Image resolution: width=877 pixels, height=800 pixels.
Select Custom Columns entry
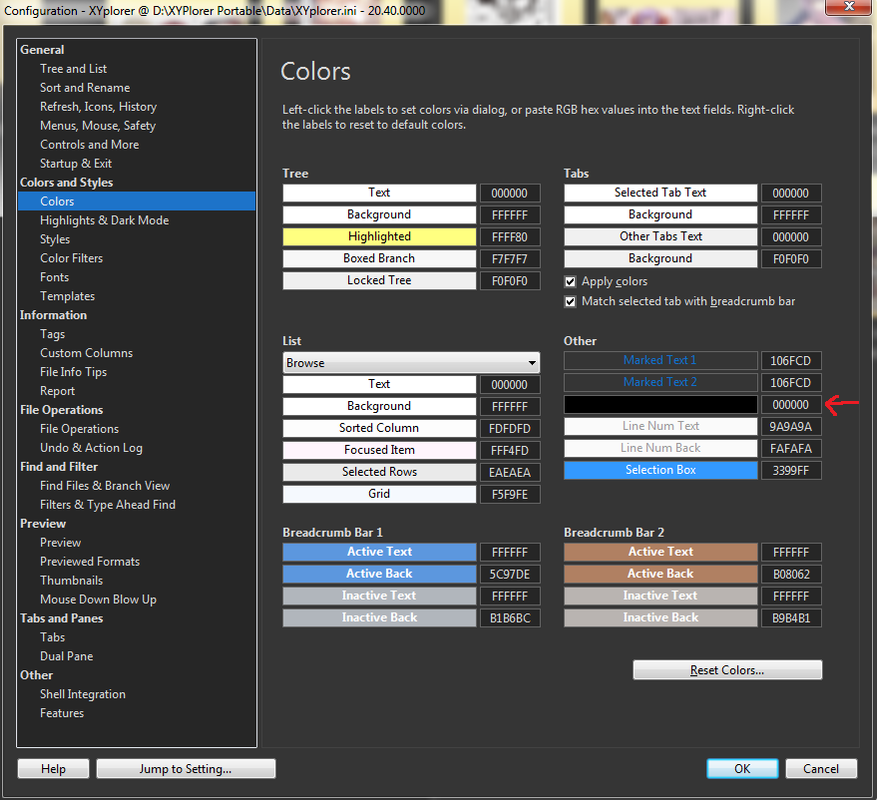tap(87, 353)
